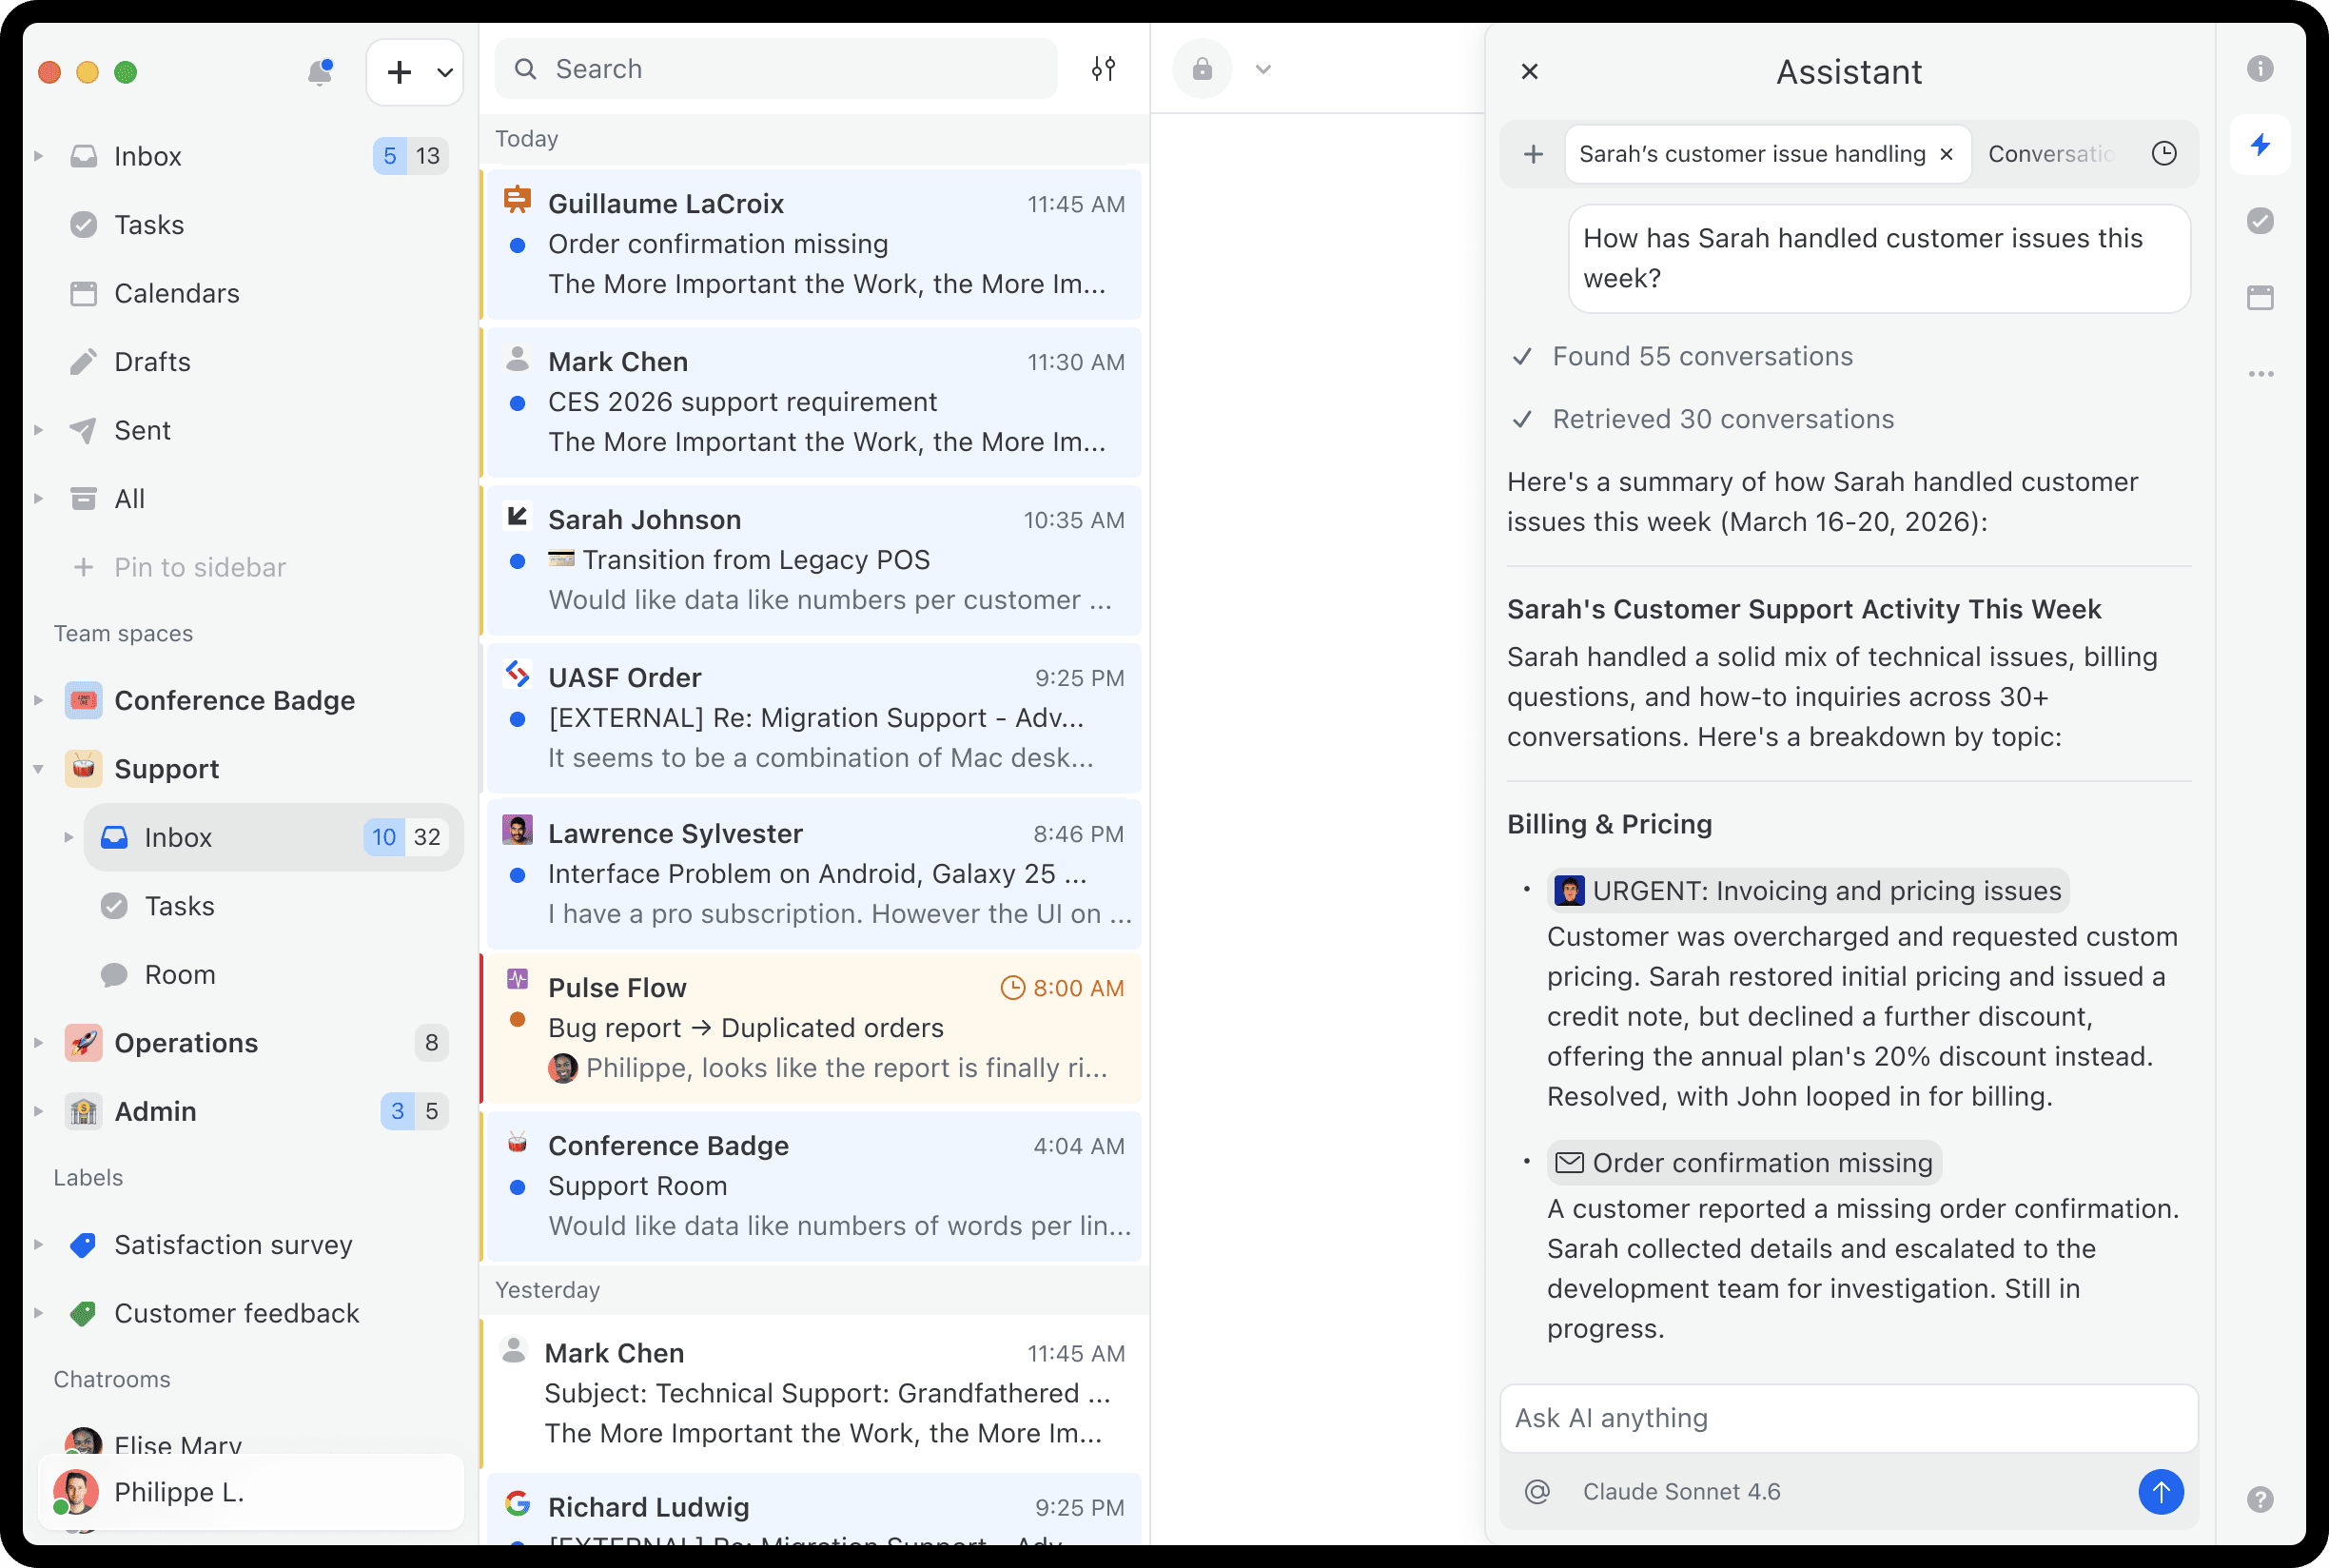Click the lightning bolt Assistant icon
This screenshot has height=1568, width=2329.
[2260, 145]
